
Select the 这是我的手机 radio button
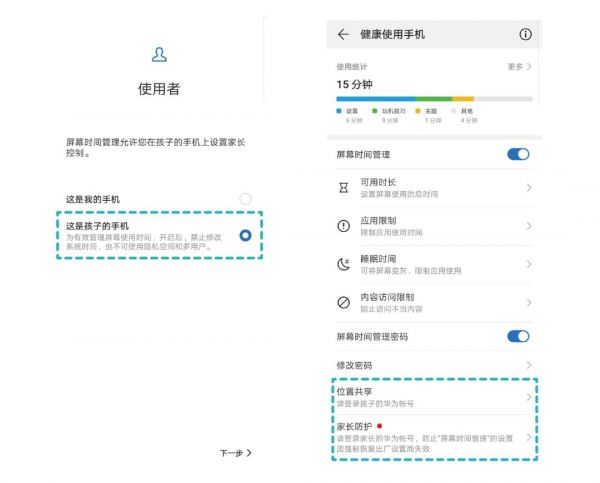245,199
